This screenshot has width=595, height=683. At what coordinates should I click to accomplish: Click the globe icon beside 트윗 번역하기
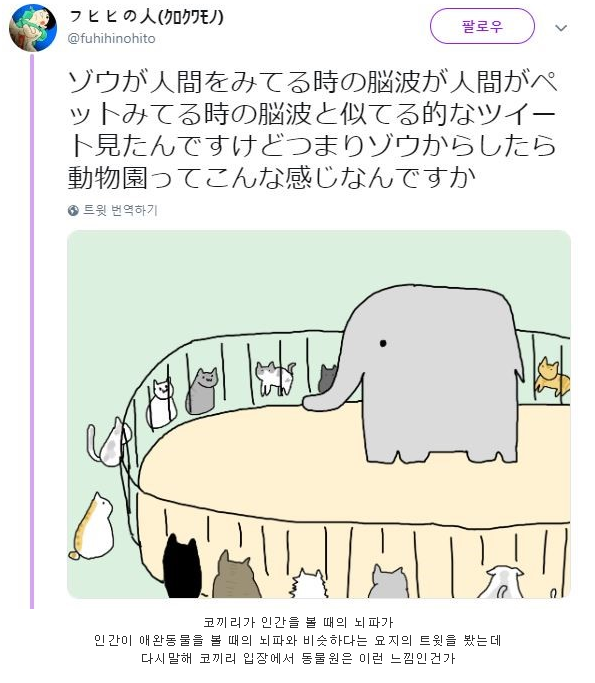[x=73, y=211]
